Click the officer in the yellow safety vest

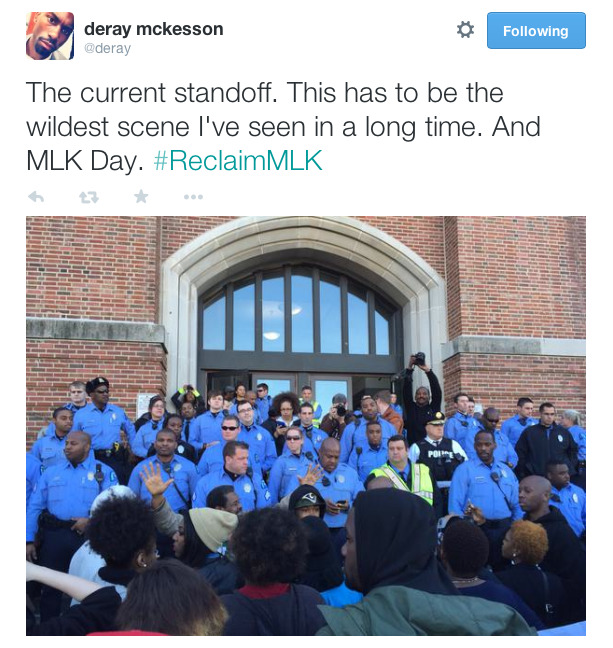coord(403,469)
